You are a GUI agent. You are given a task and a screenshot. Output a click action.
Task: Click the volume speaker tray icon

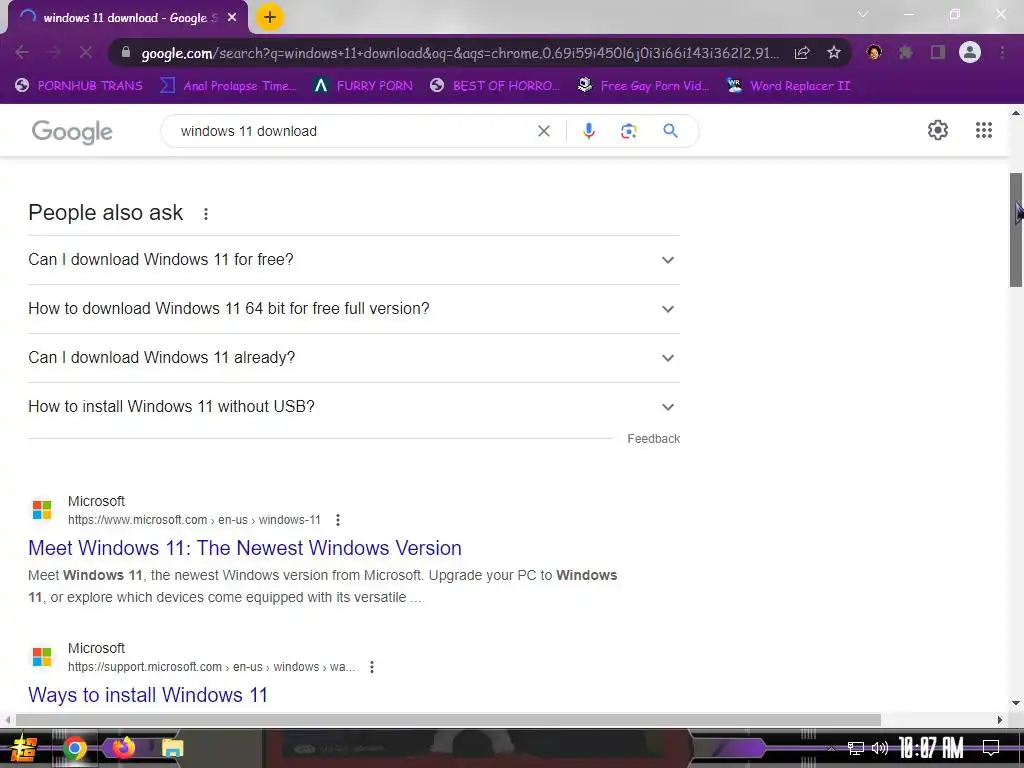coord(880,748)
